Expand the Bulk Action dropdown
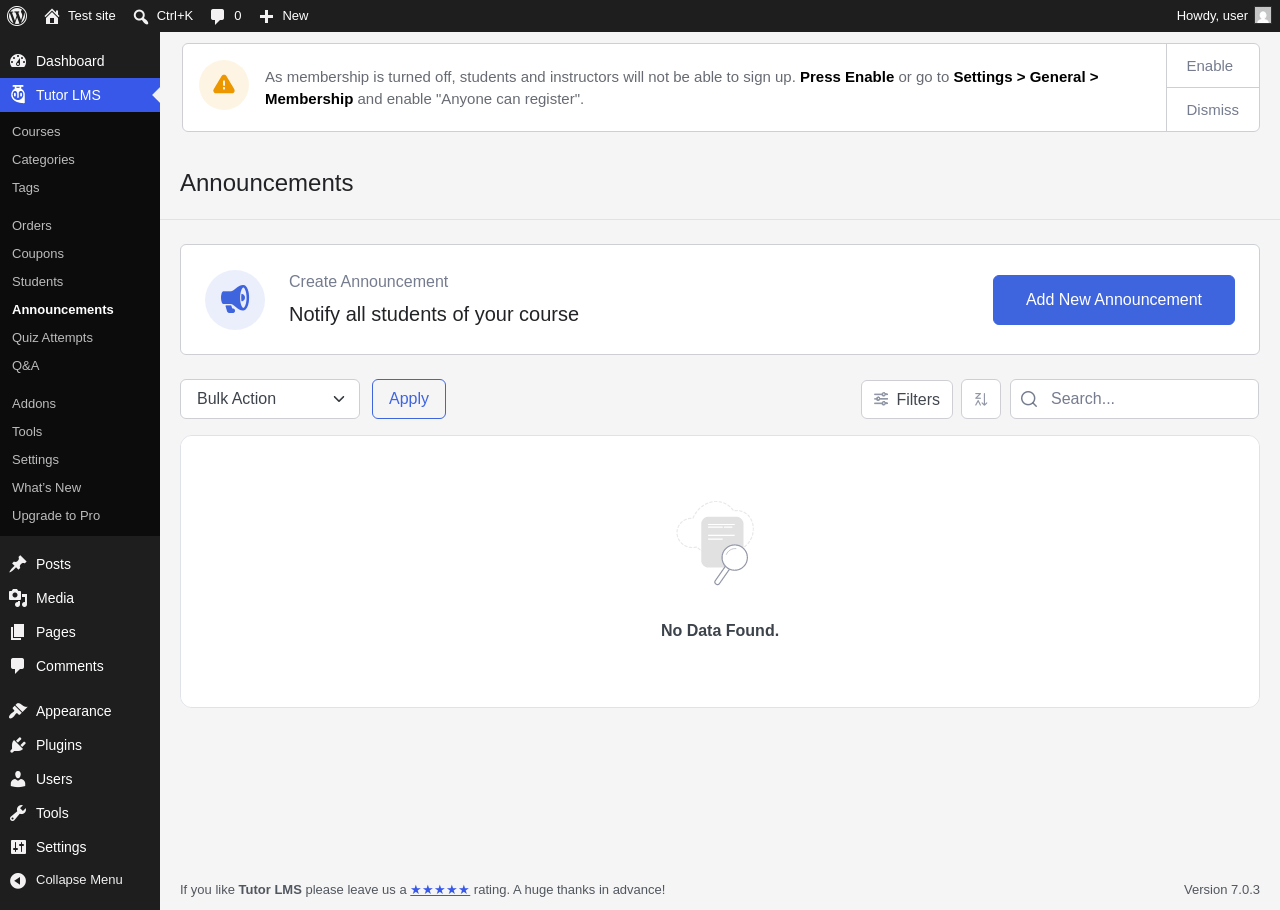Viewport: 1280px width, 910px height. tap(270, 399)
